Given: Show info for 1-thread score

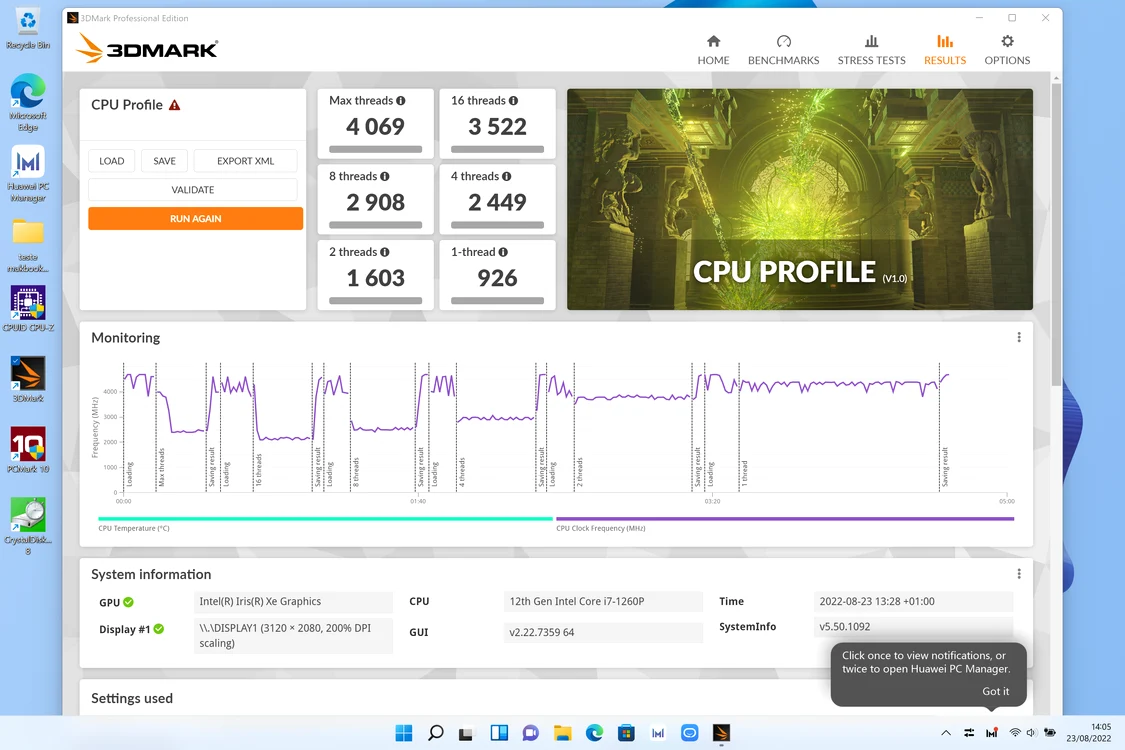Looking at the screenshot, I should point(503,252).
